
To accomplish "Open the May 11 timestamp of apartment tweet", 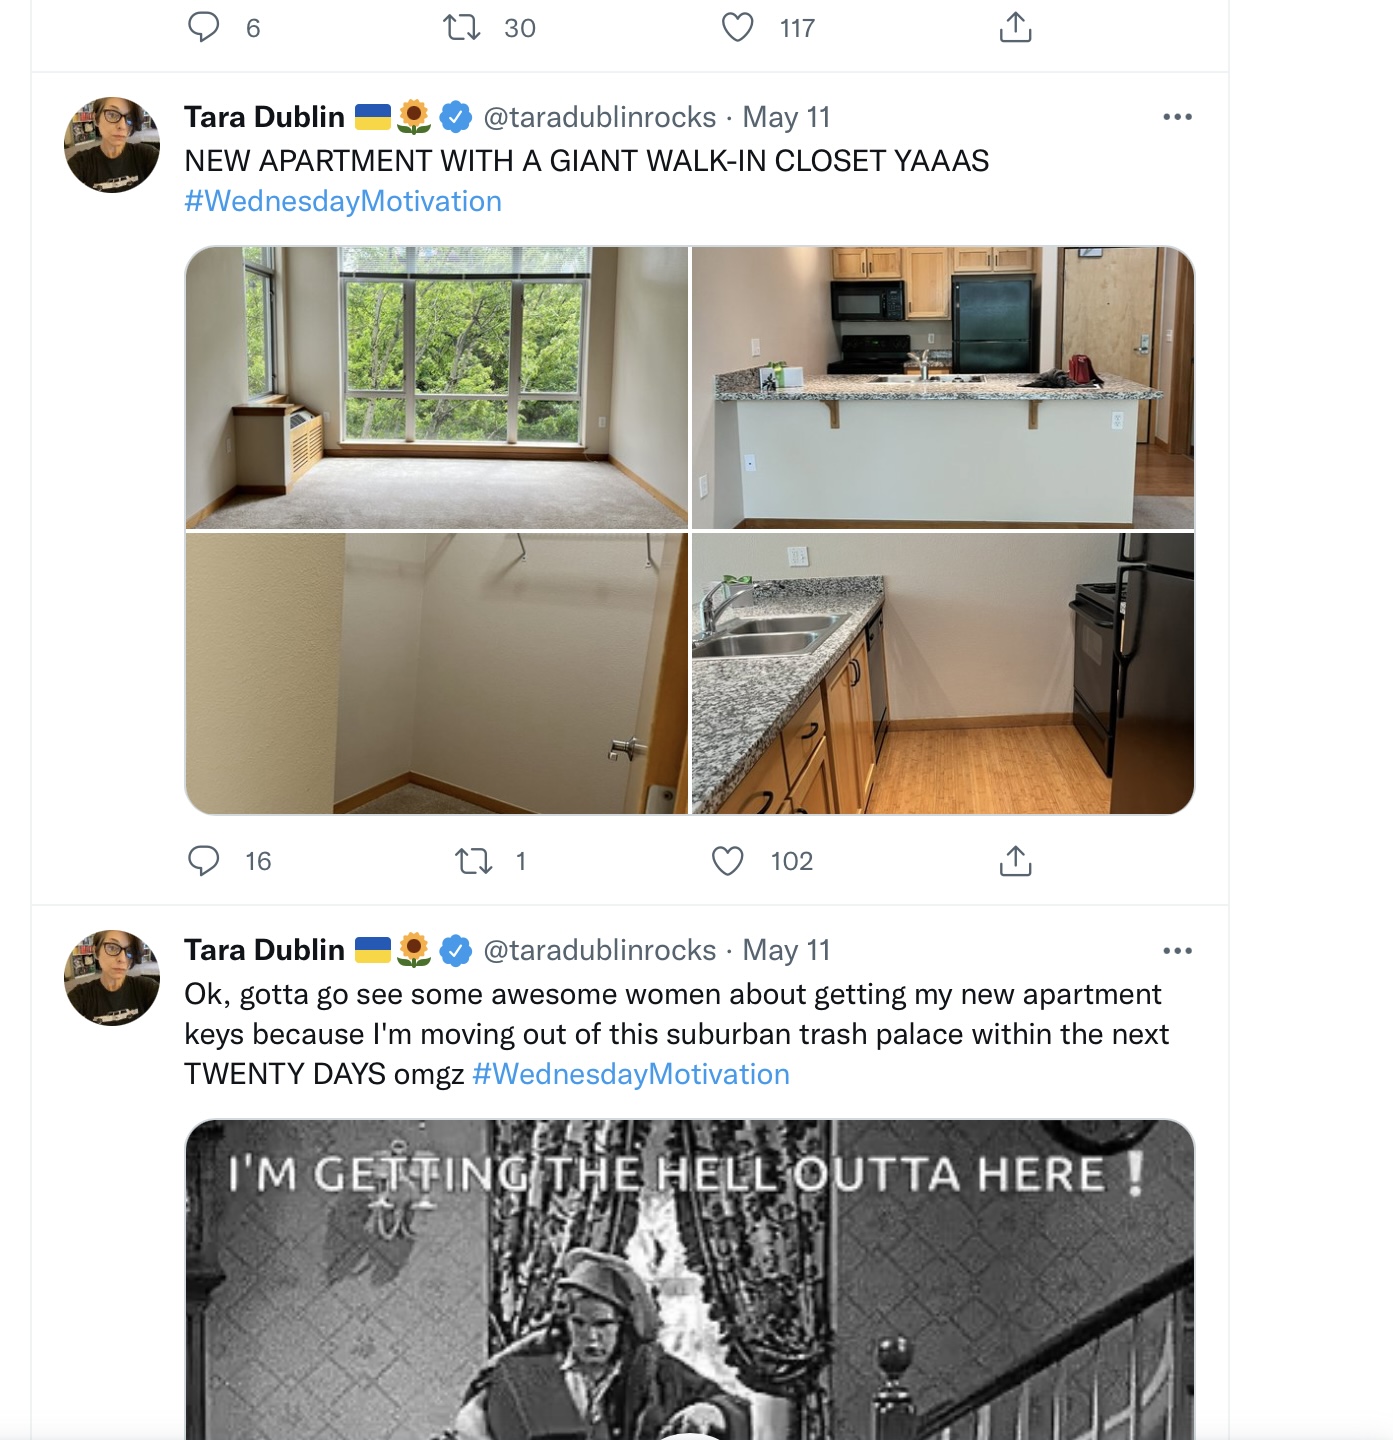I will pos(786,117).
